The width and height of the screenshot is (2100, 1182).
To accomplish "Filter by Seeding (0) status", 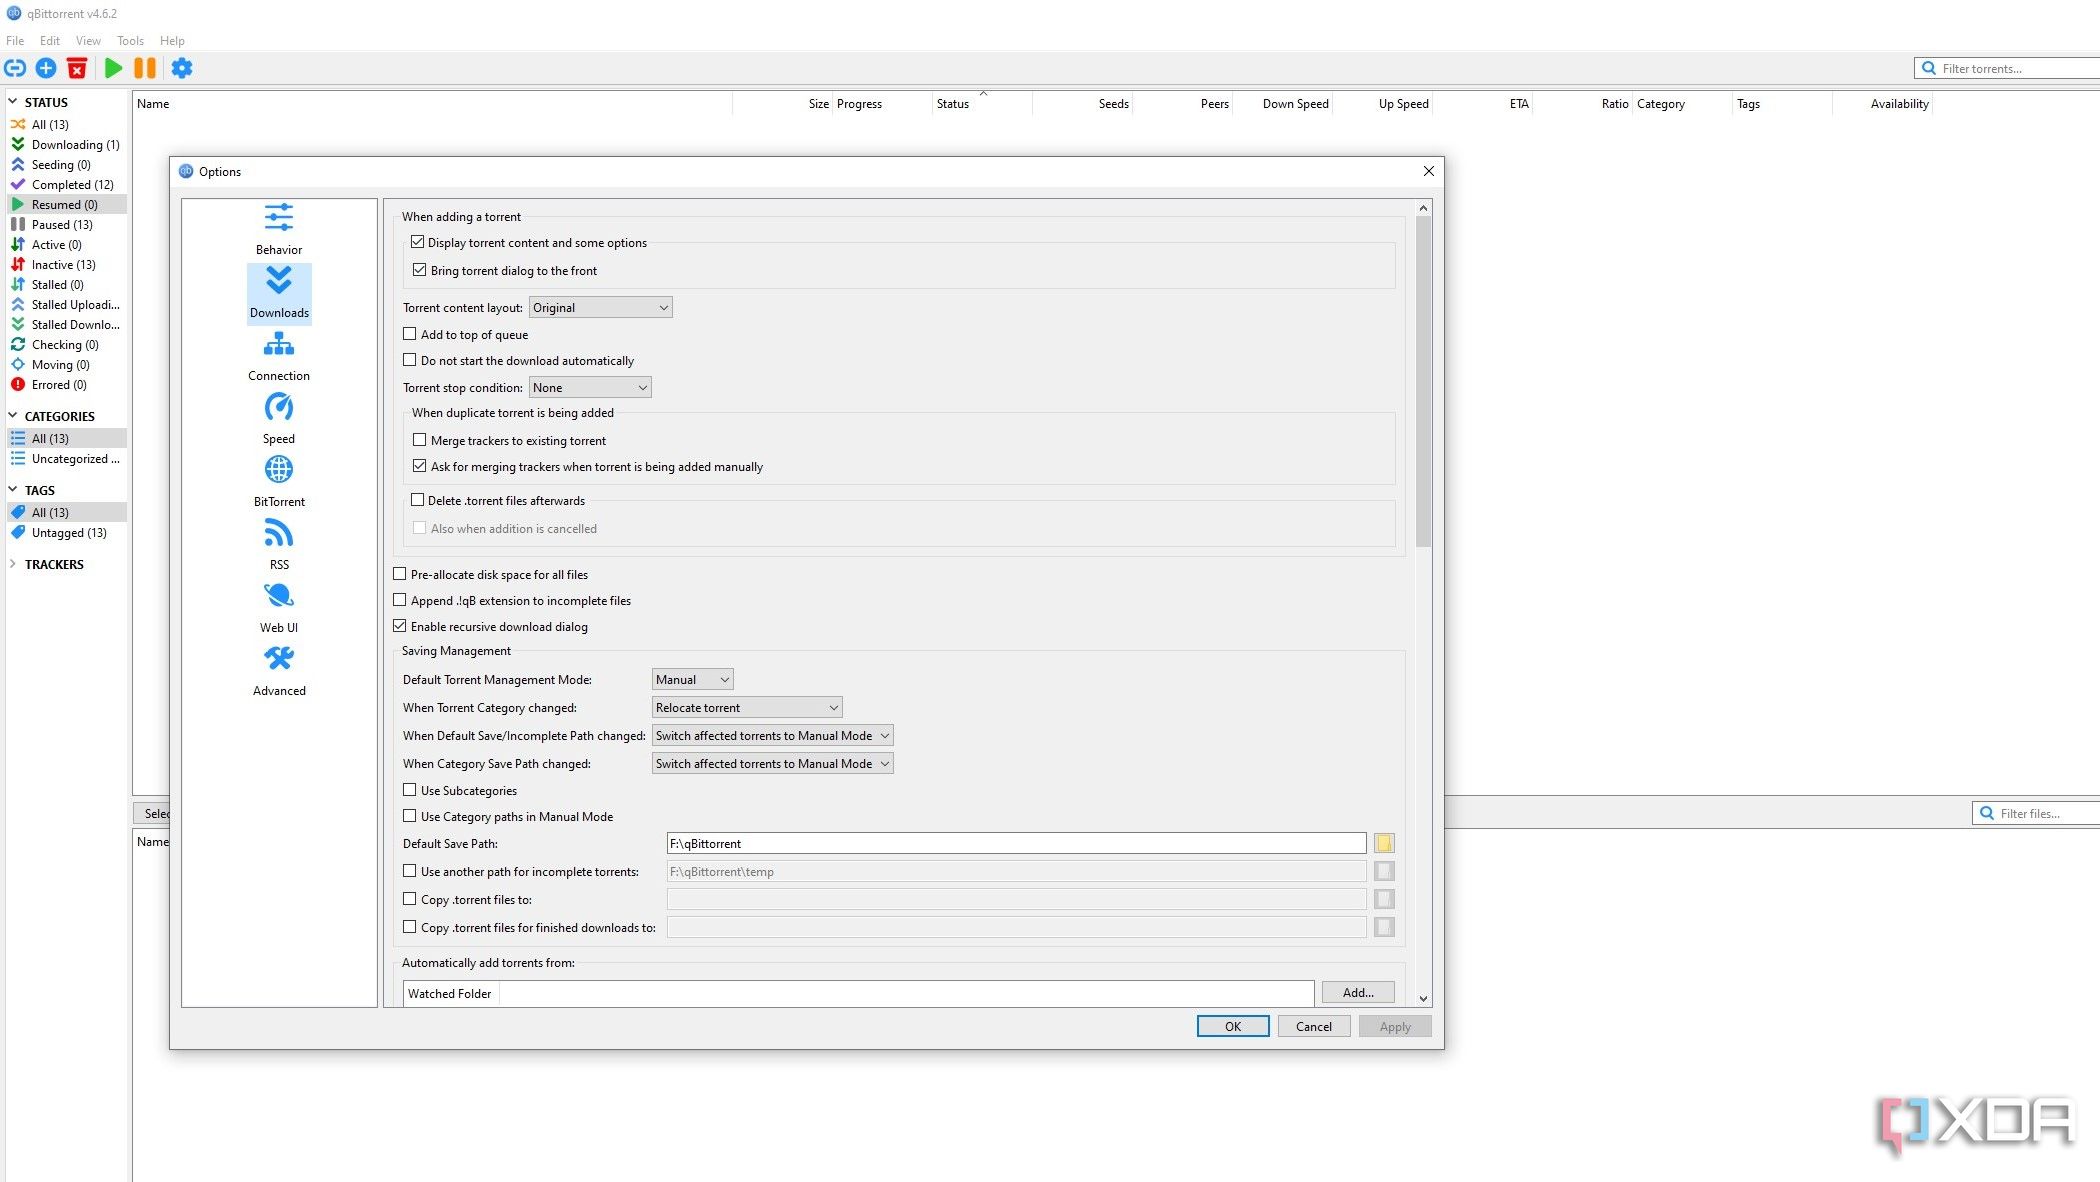I will click(x=66, y=164).
